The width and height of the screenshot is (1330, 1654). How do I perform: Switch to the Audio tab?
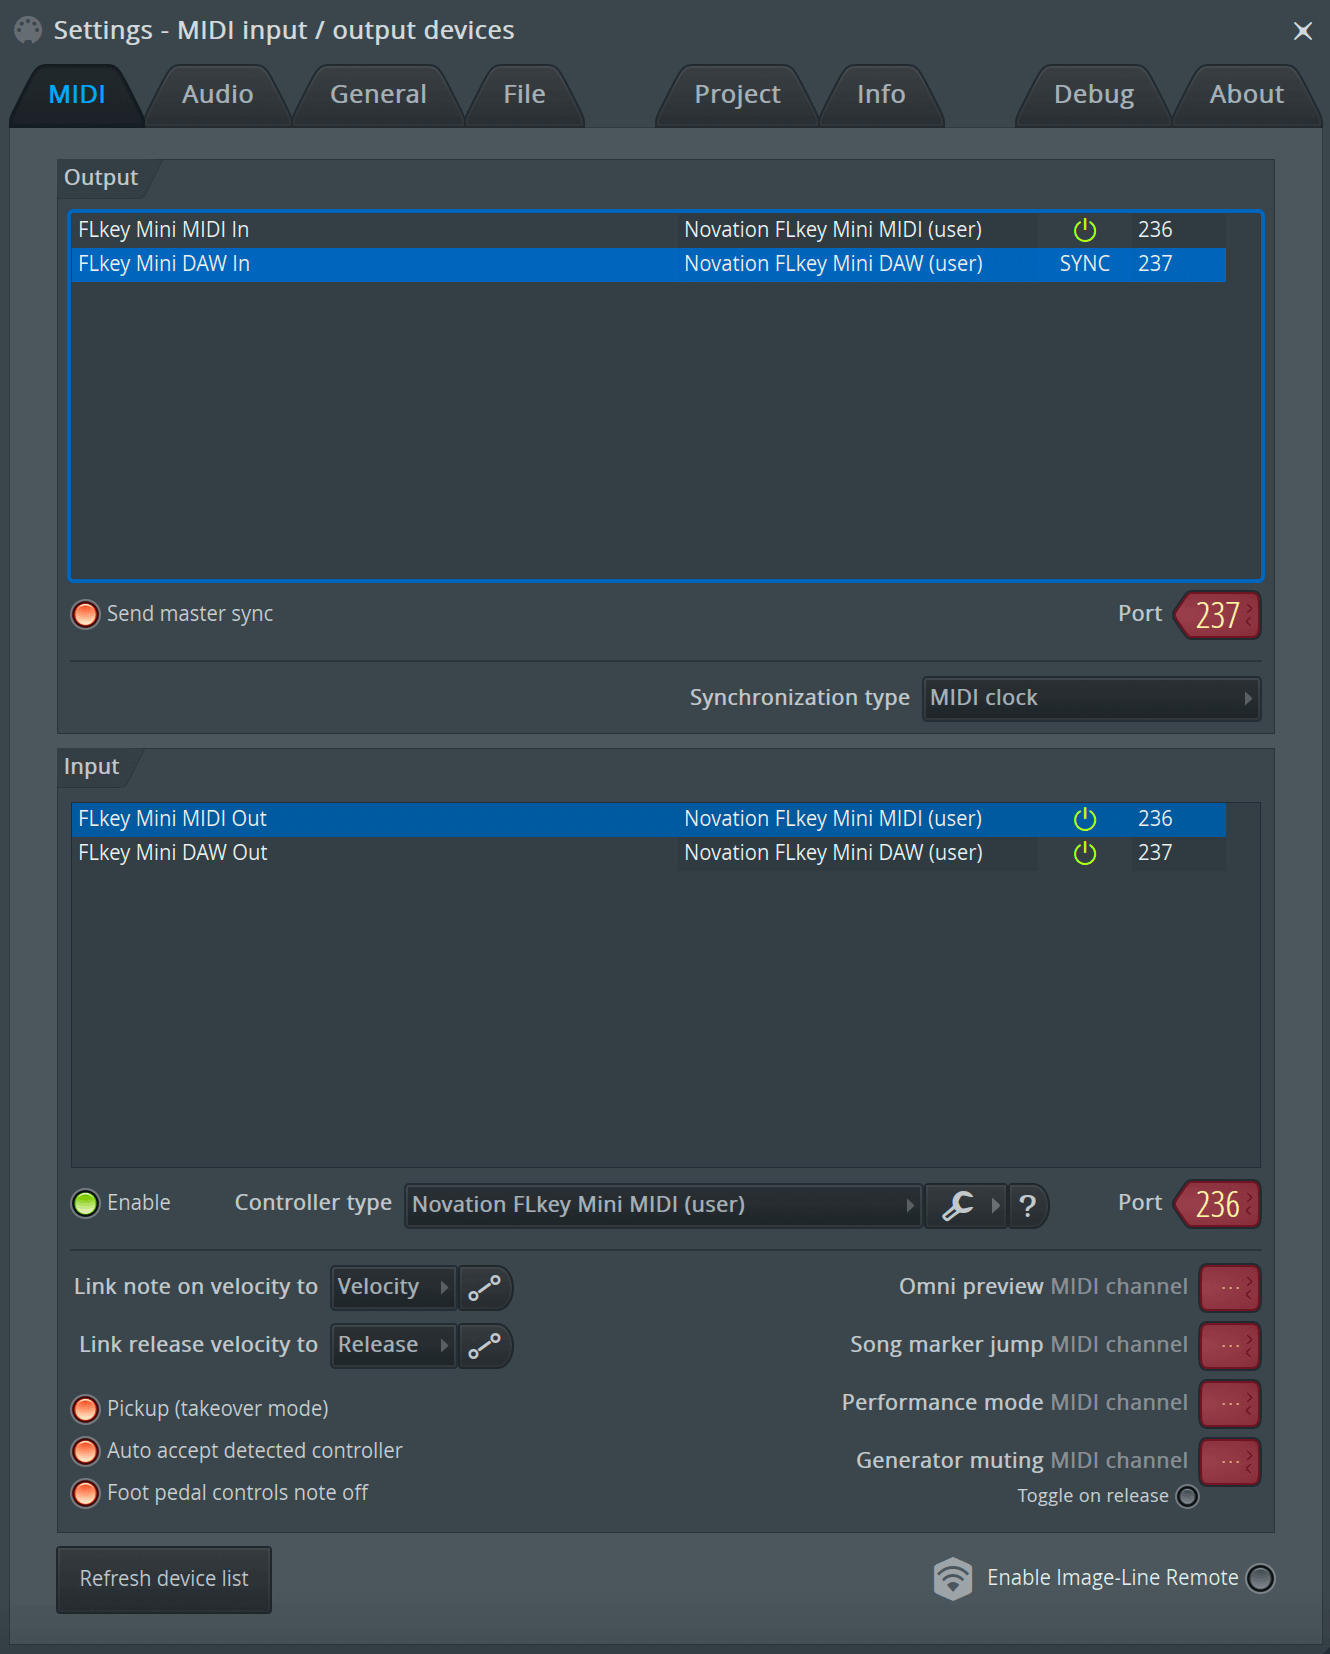pos(218,95)
